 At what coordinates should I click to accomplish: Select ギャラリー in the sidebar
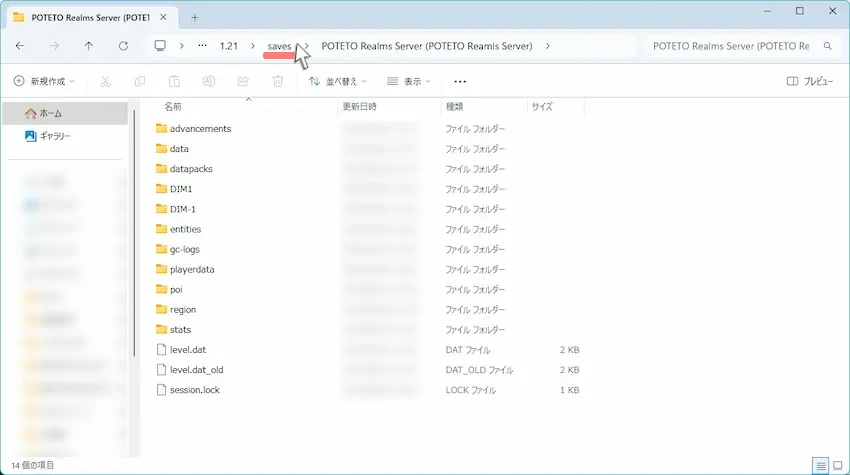click(x=54, y=135)
